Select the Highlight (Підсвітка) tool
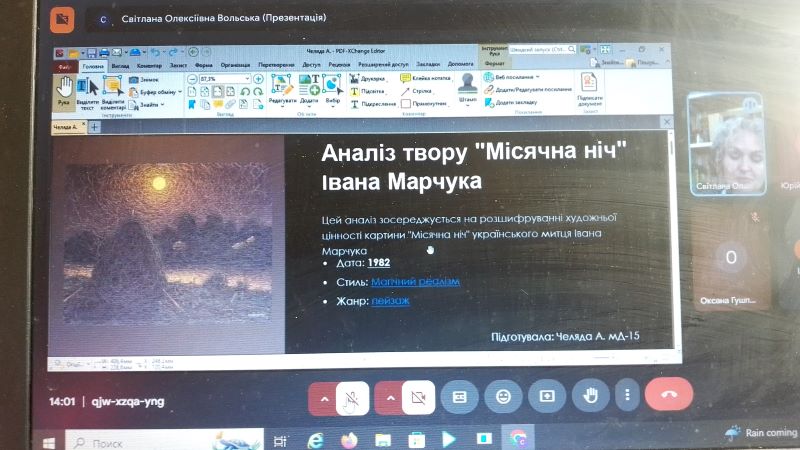Image resolution: width=800 pixels, height=450 pixels. [x=367, y=91]
